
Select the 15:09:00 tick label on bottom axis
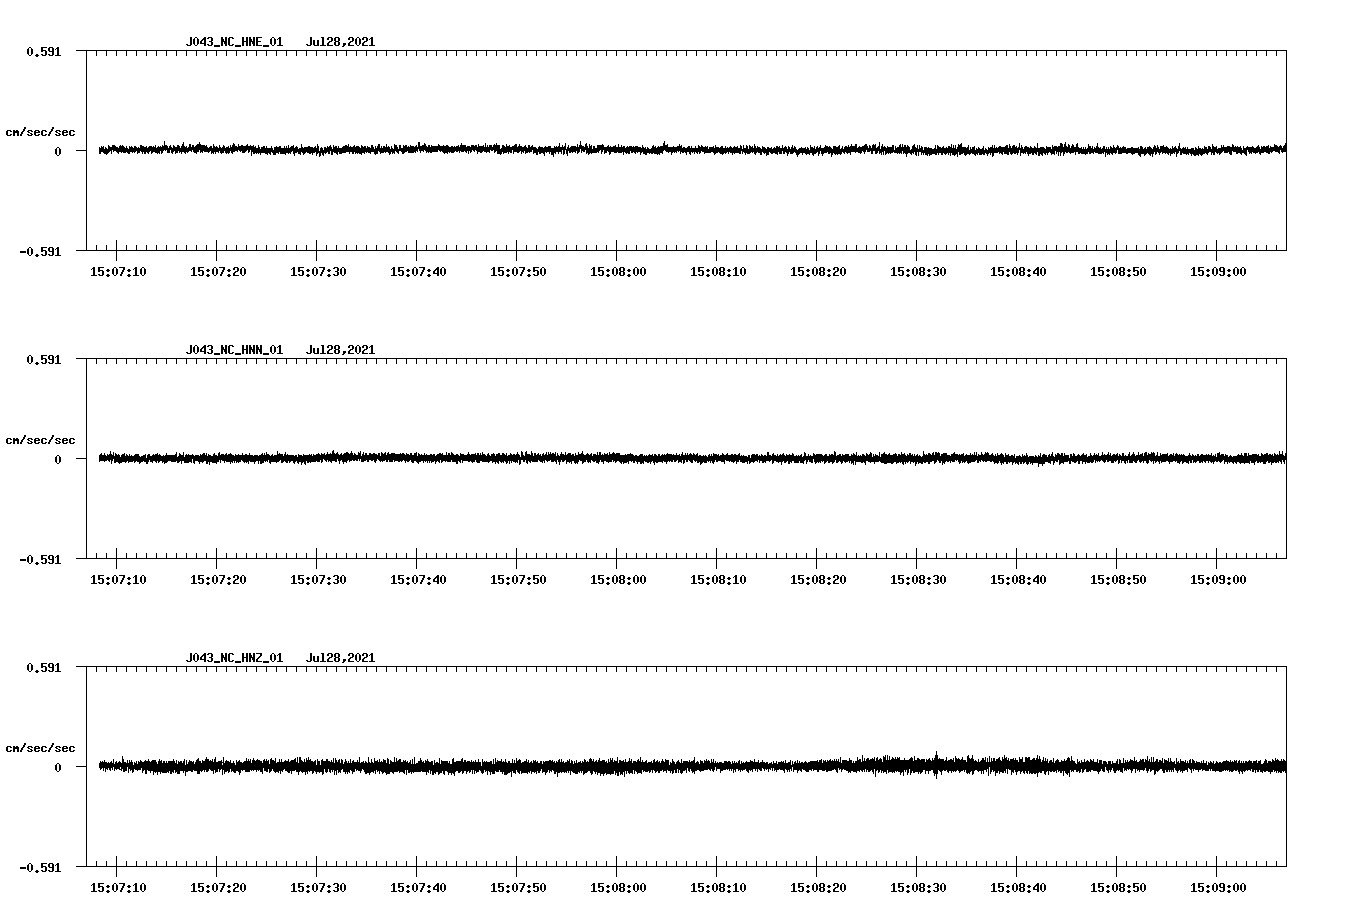pyautogui.click(x=1221, y=886)
